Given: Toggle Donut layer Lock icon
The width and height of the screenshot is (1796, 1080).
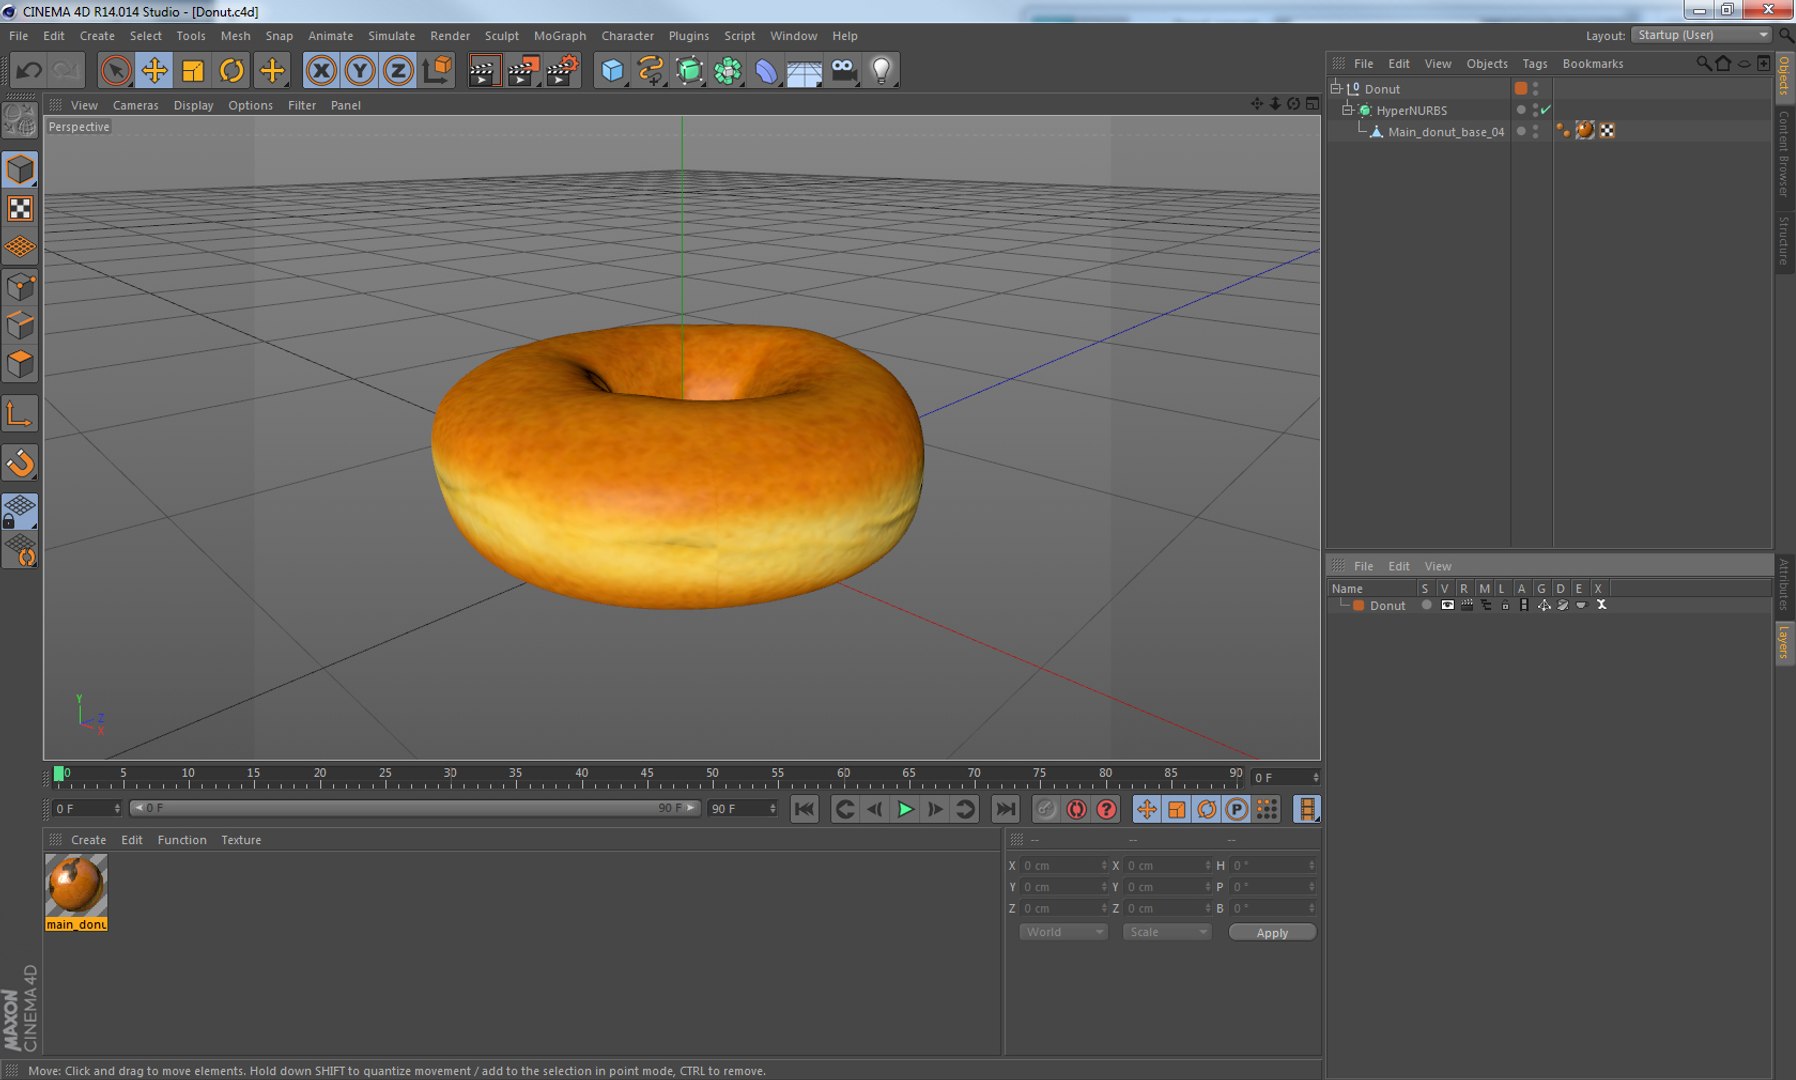Looking at the screenshot, I should [x=1505, y=605].
